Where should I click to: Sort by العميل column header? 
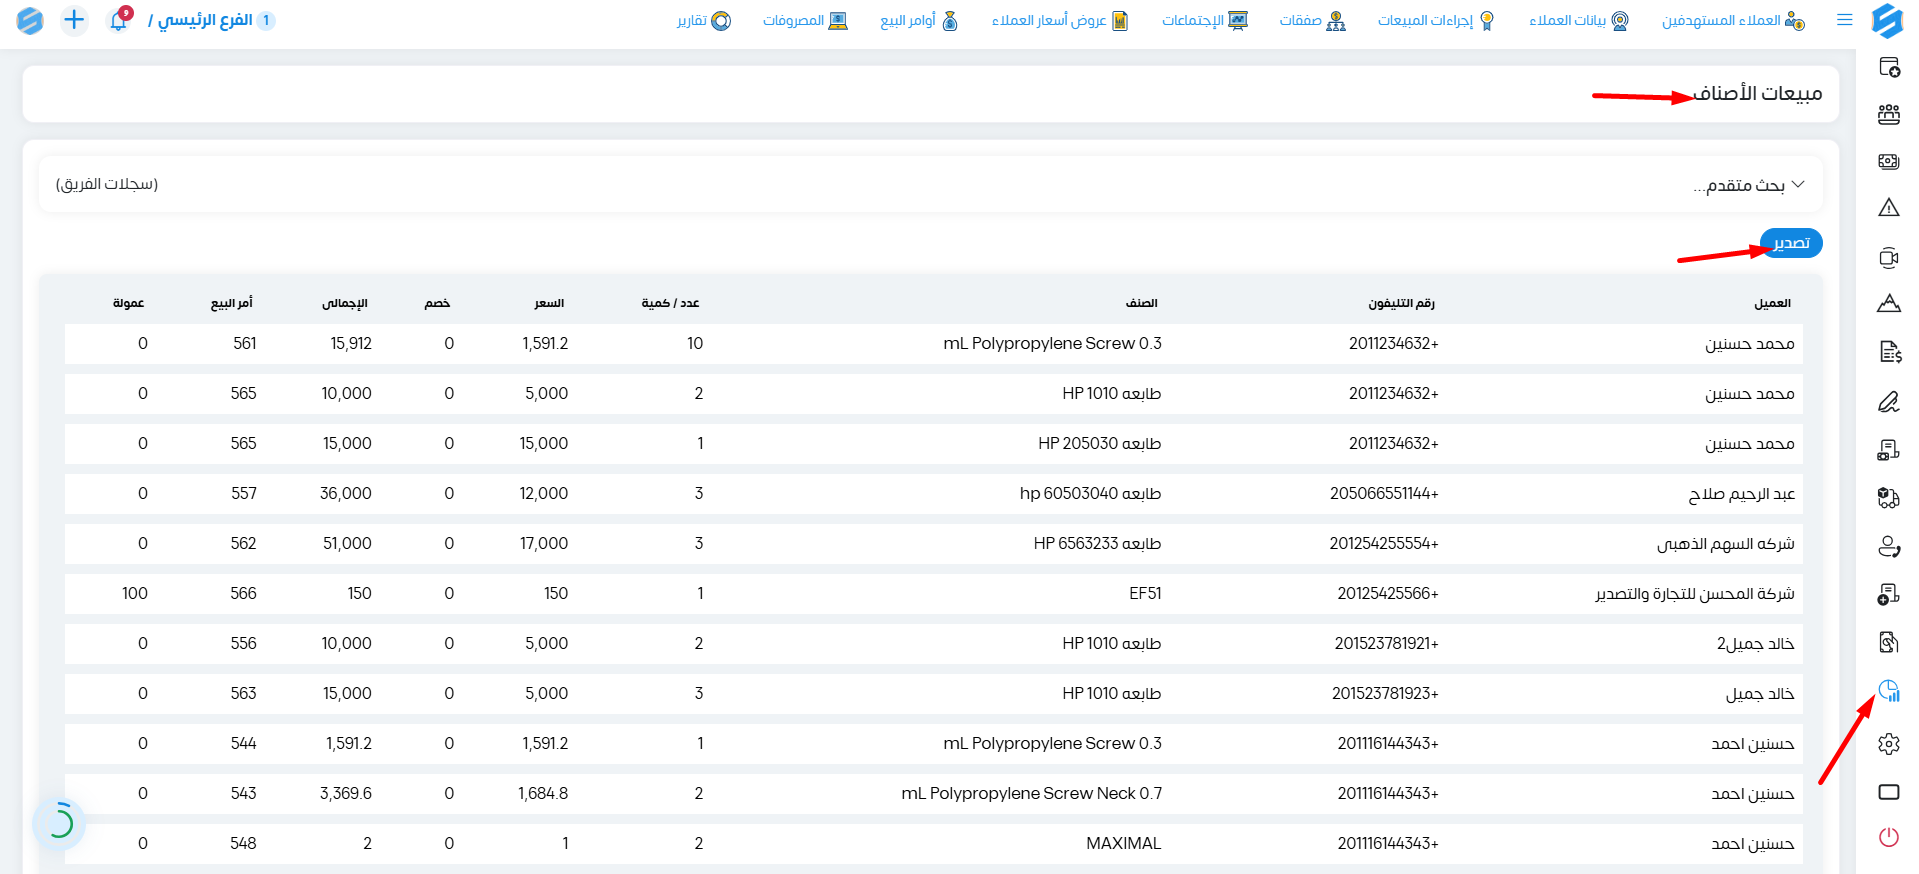pos(1772,303)
